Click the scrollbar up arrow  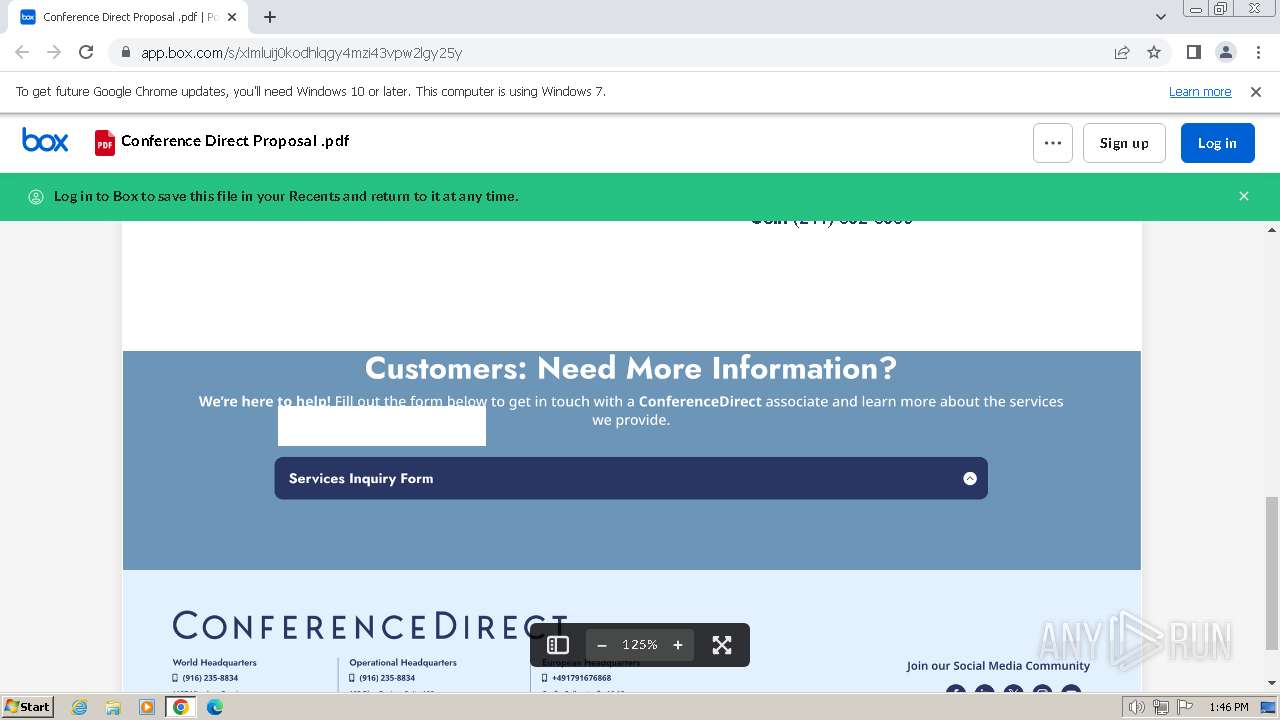pos(1272,229)
